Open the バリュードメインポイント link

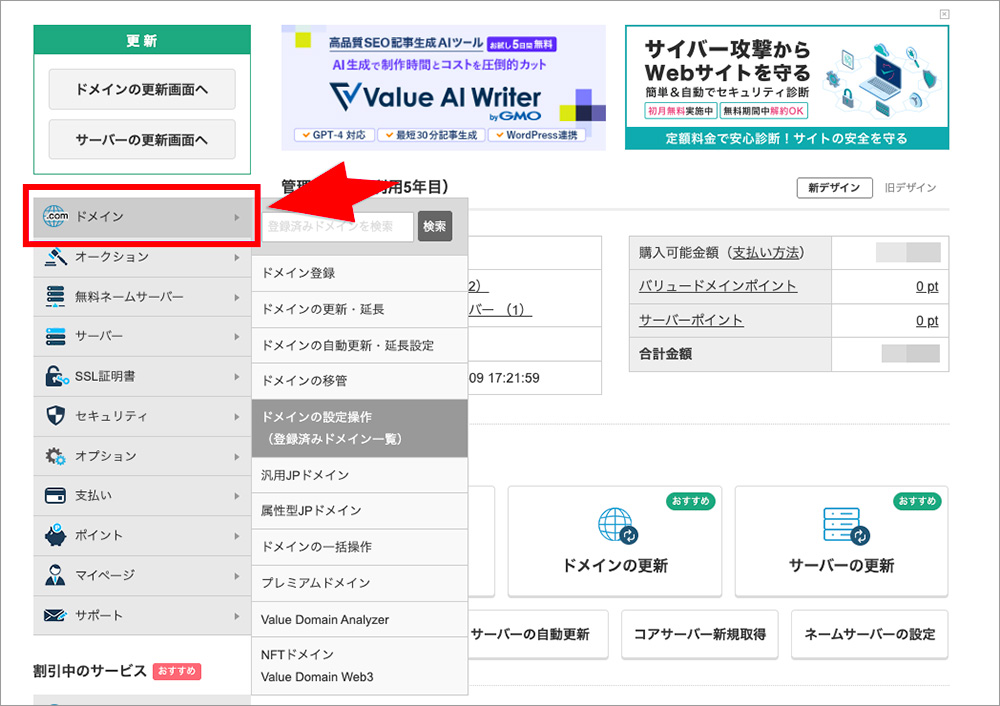pyautogui.click(x=718, y=286)
